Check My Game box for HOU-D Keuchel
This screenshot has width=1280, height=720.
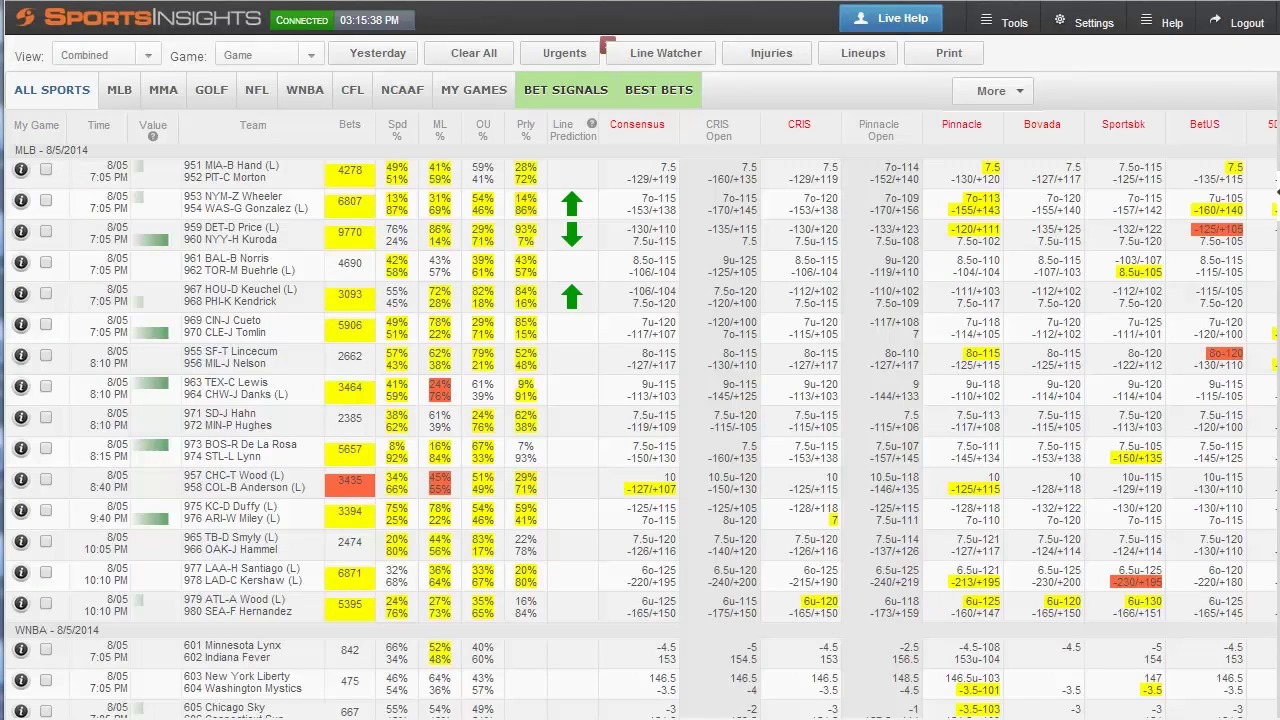click(x=46, y=294)
